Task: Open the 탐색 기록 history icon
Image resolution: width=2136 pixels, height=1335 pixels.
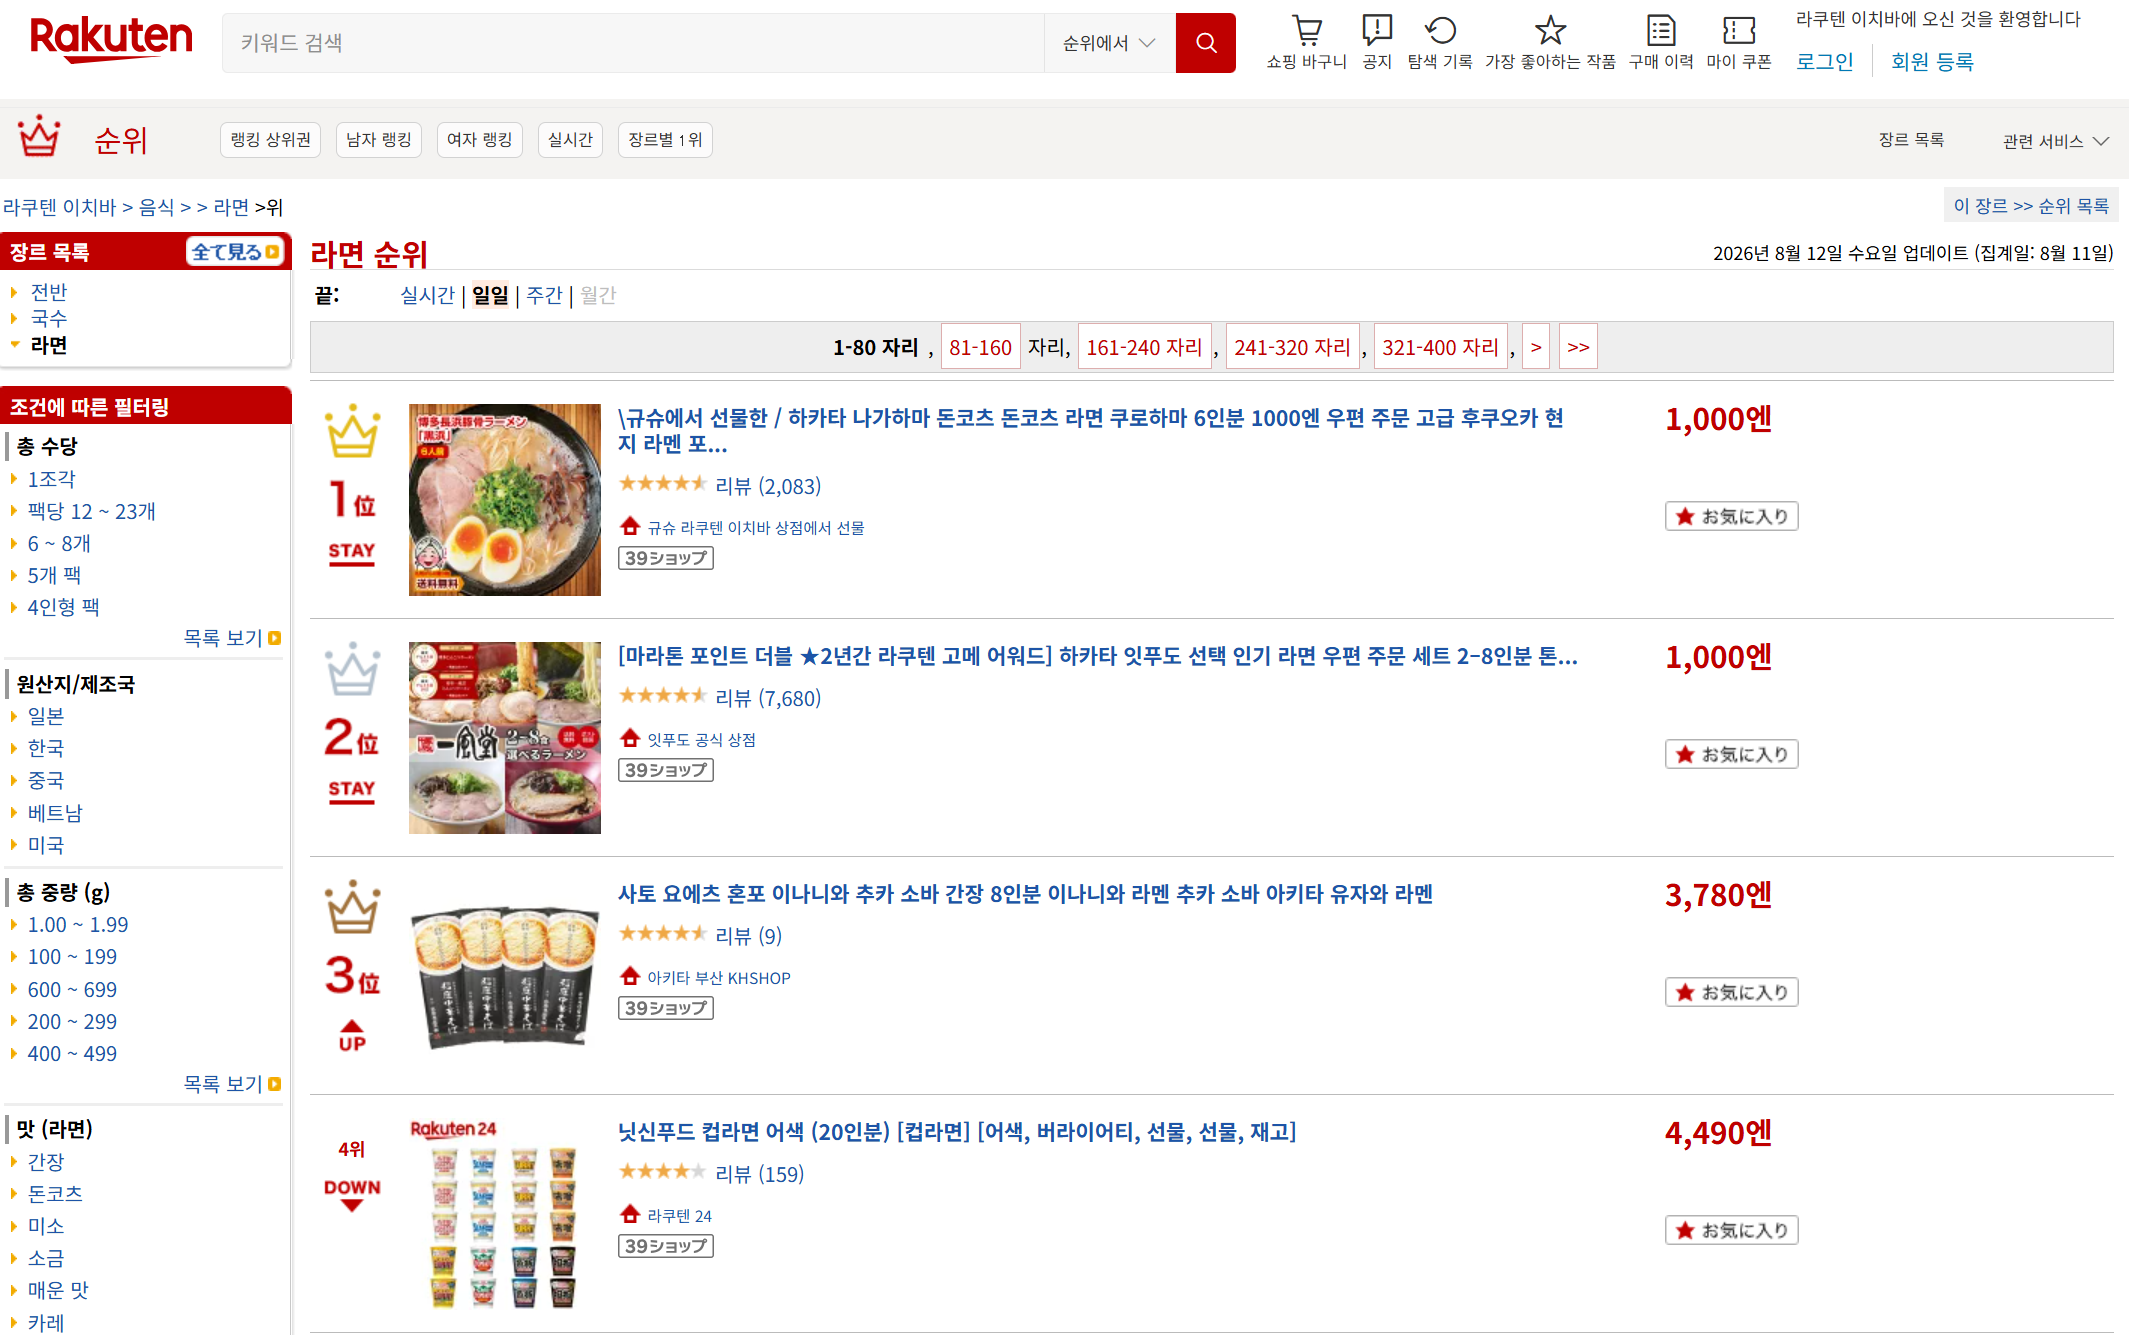Action: tap(1440, 30)
